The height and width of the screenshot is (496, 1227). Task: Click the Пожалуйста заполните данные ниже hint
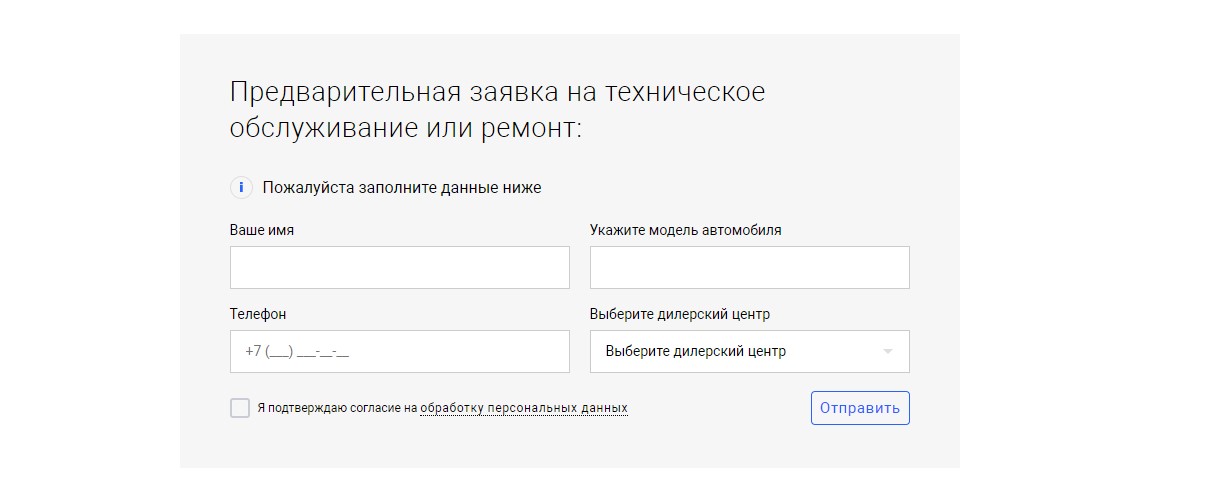point(402,187)
